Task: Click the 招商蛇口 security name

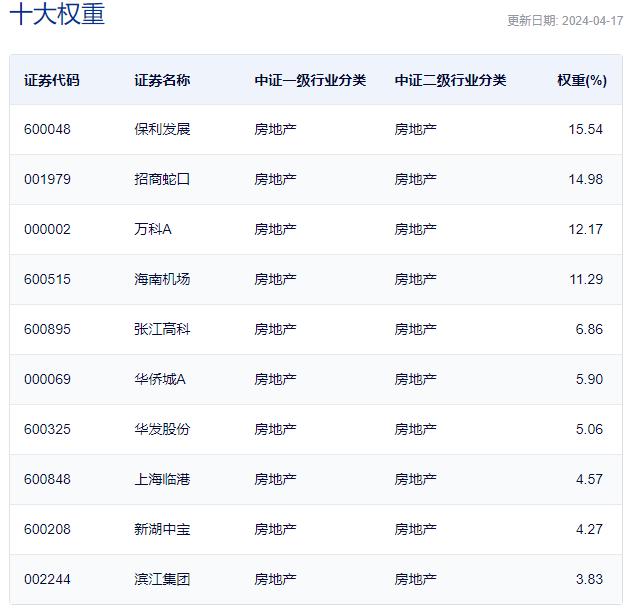Action: (162, 179)
